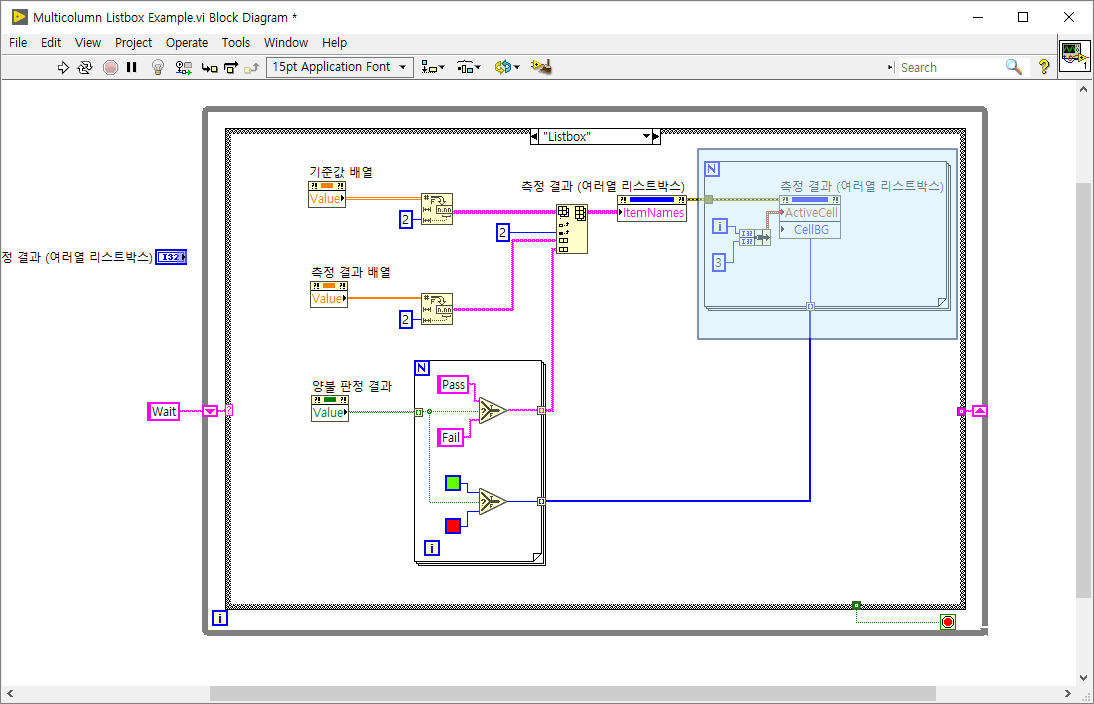Viewport: 1094px width, 704px height.
Task: Click the cluster Bundle node
Action: [755, 237]
